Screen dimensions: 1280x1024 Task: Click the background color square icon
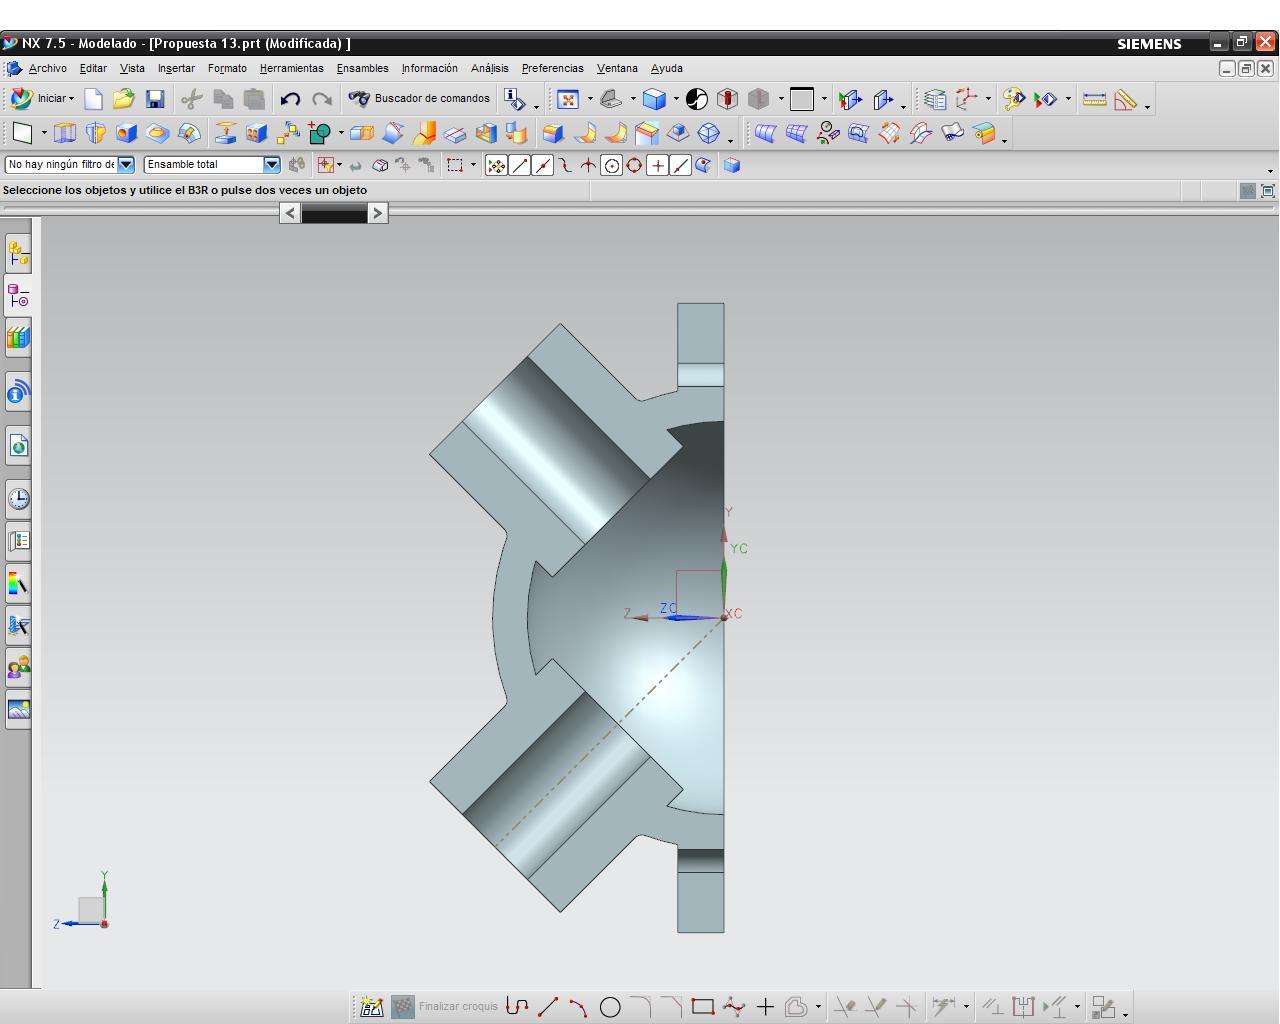click(x=802, y=99)
